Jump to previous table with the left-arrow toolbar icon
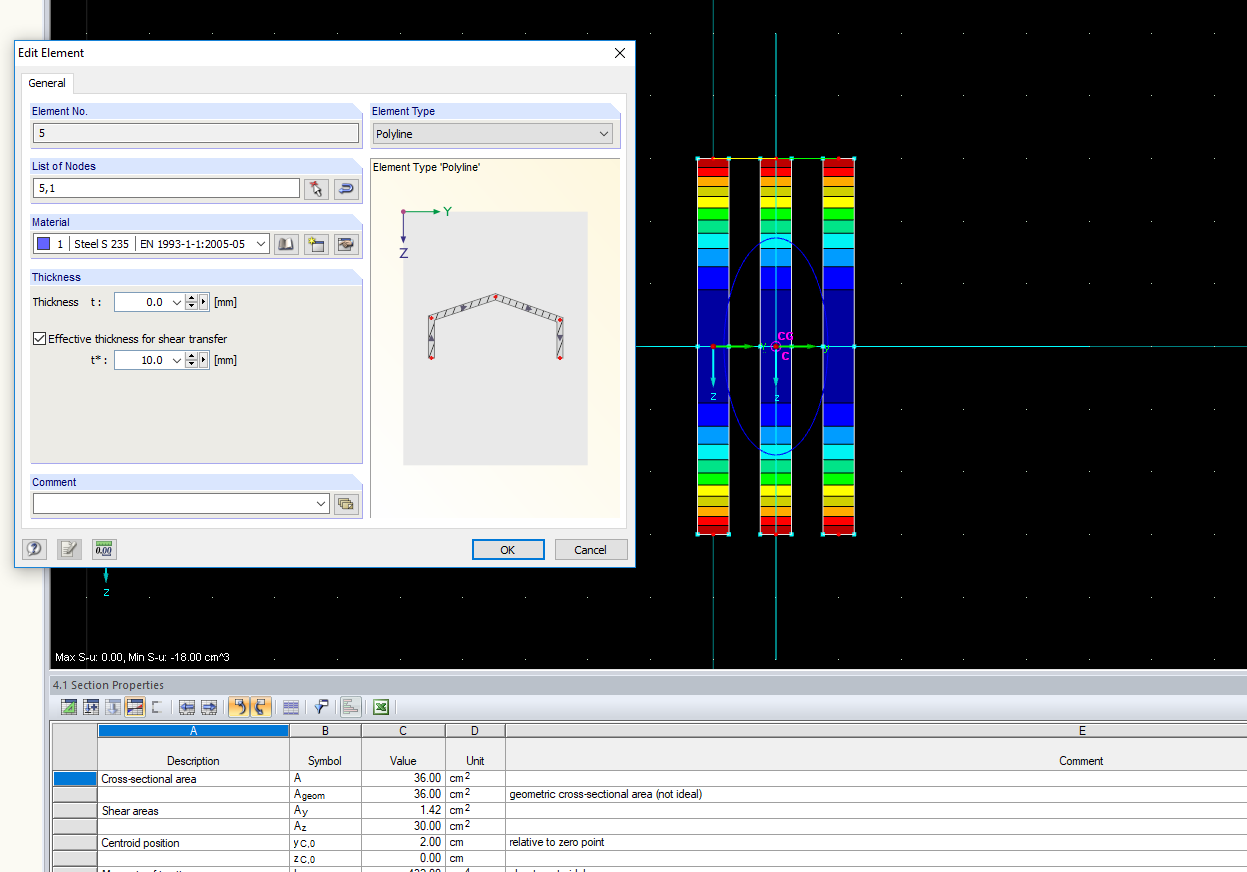 pos(186,706)
